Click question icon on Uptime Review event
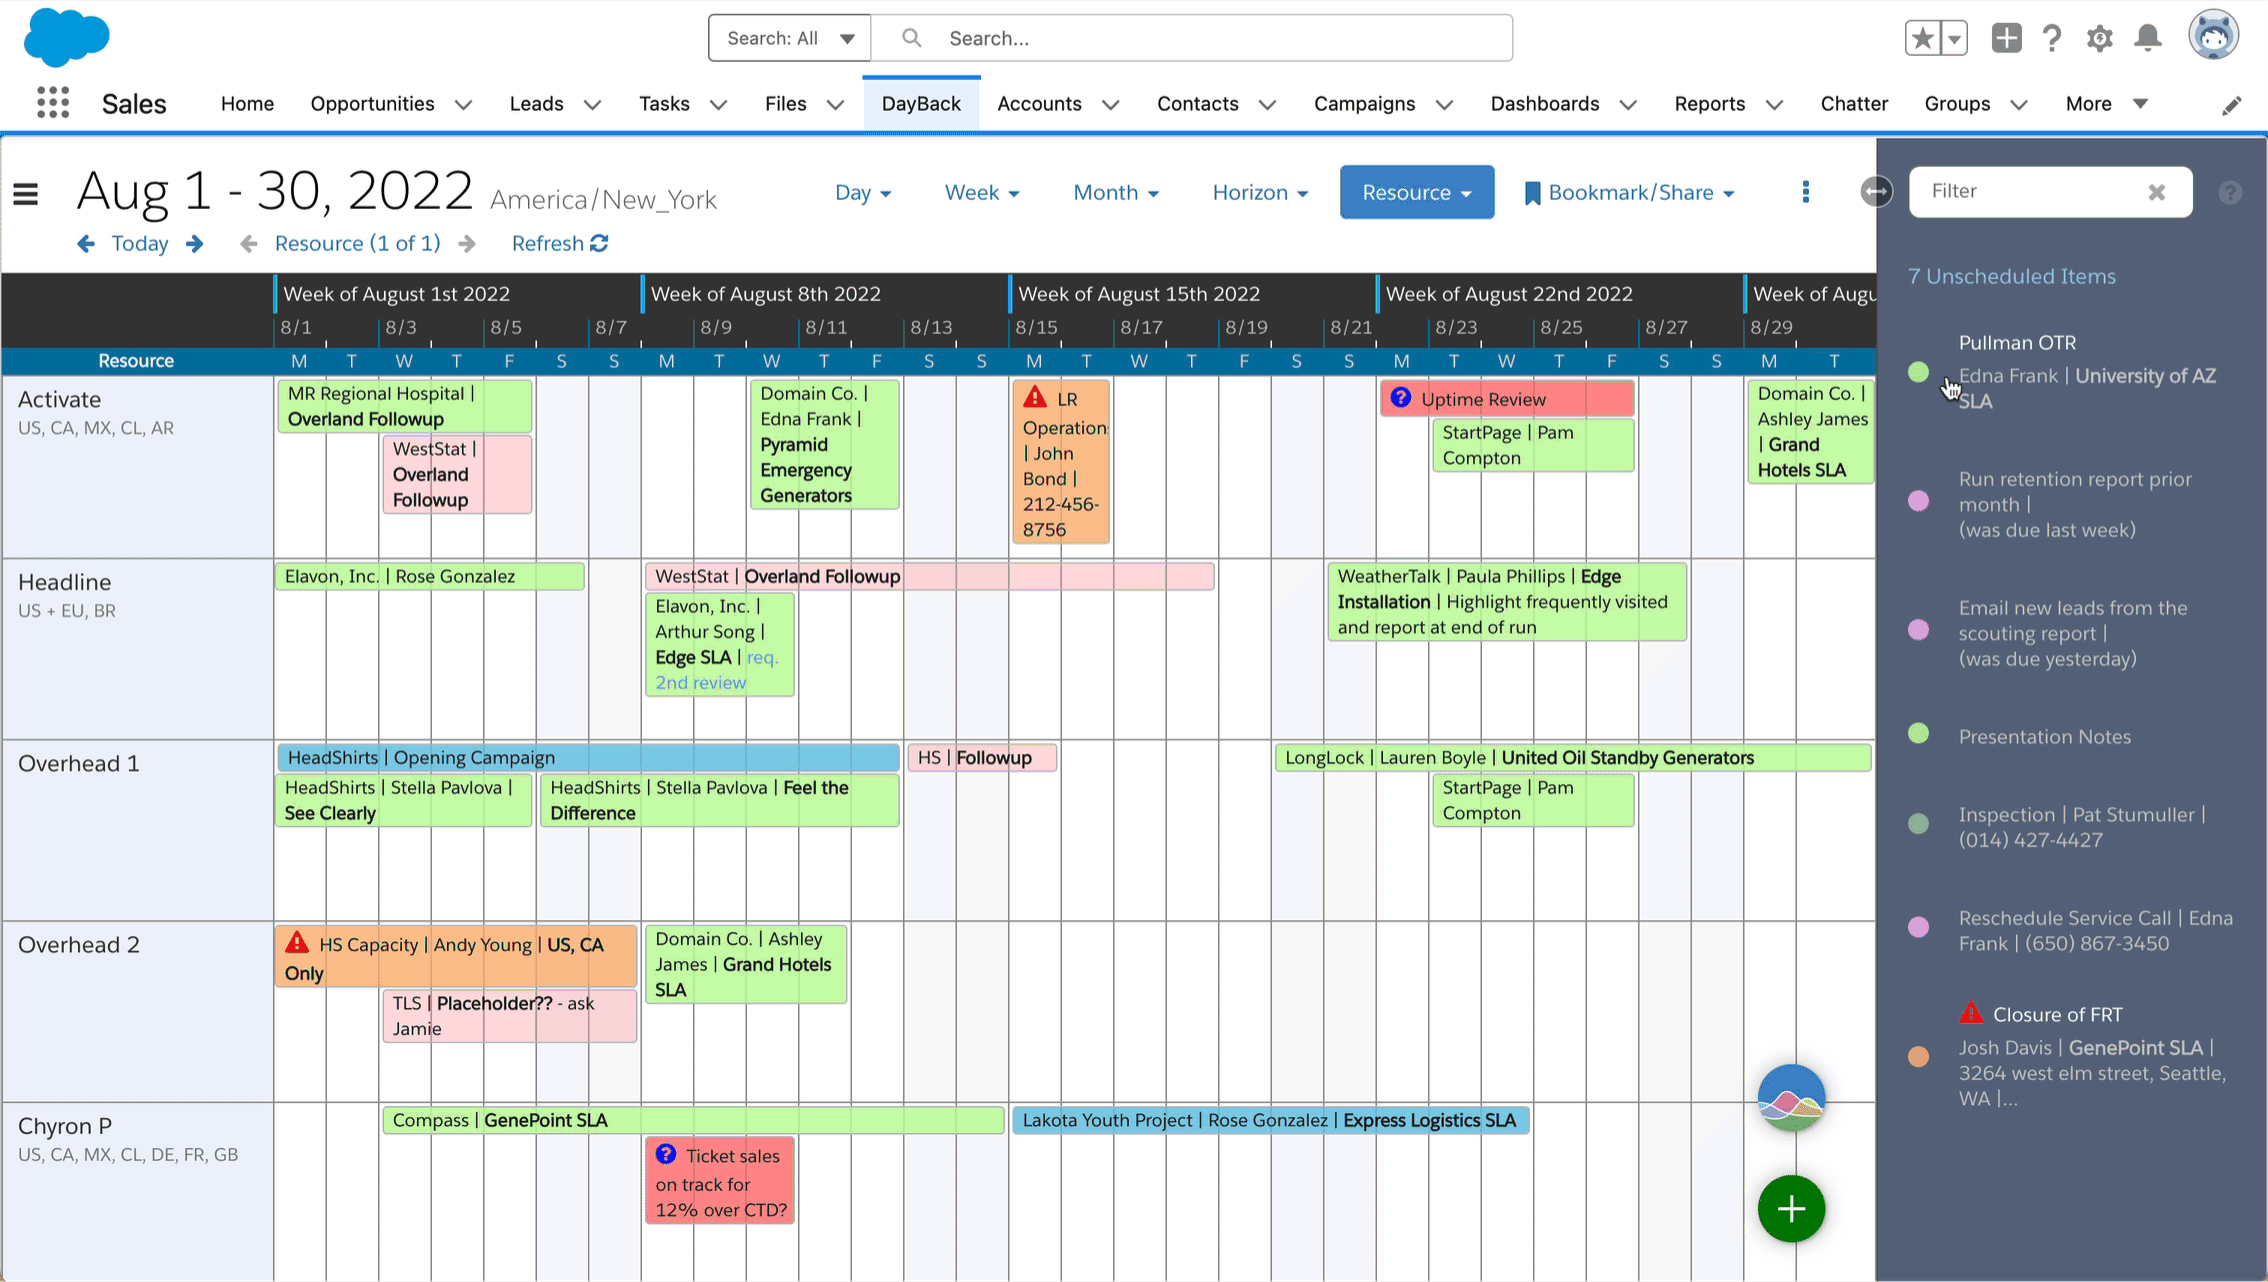Screen dimensions: 2268x1282 pyautogui.click(x=1401, y=398)
